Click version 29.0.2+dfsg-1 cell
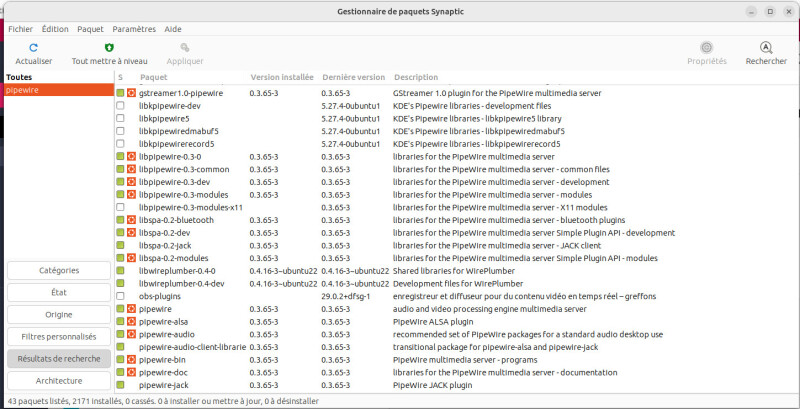This screenshot has height=409, width=800. pos(346,296)
